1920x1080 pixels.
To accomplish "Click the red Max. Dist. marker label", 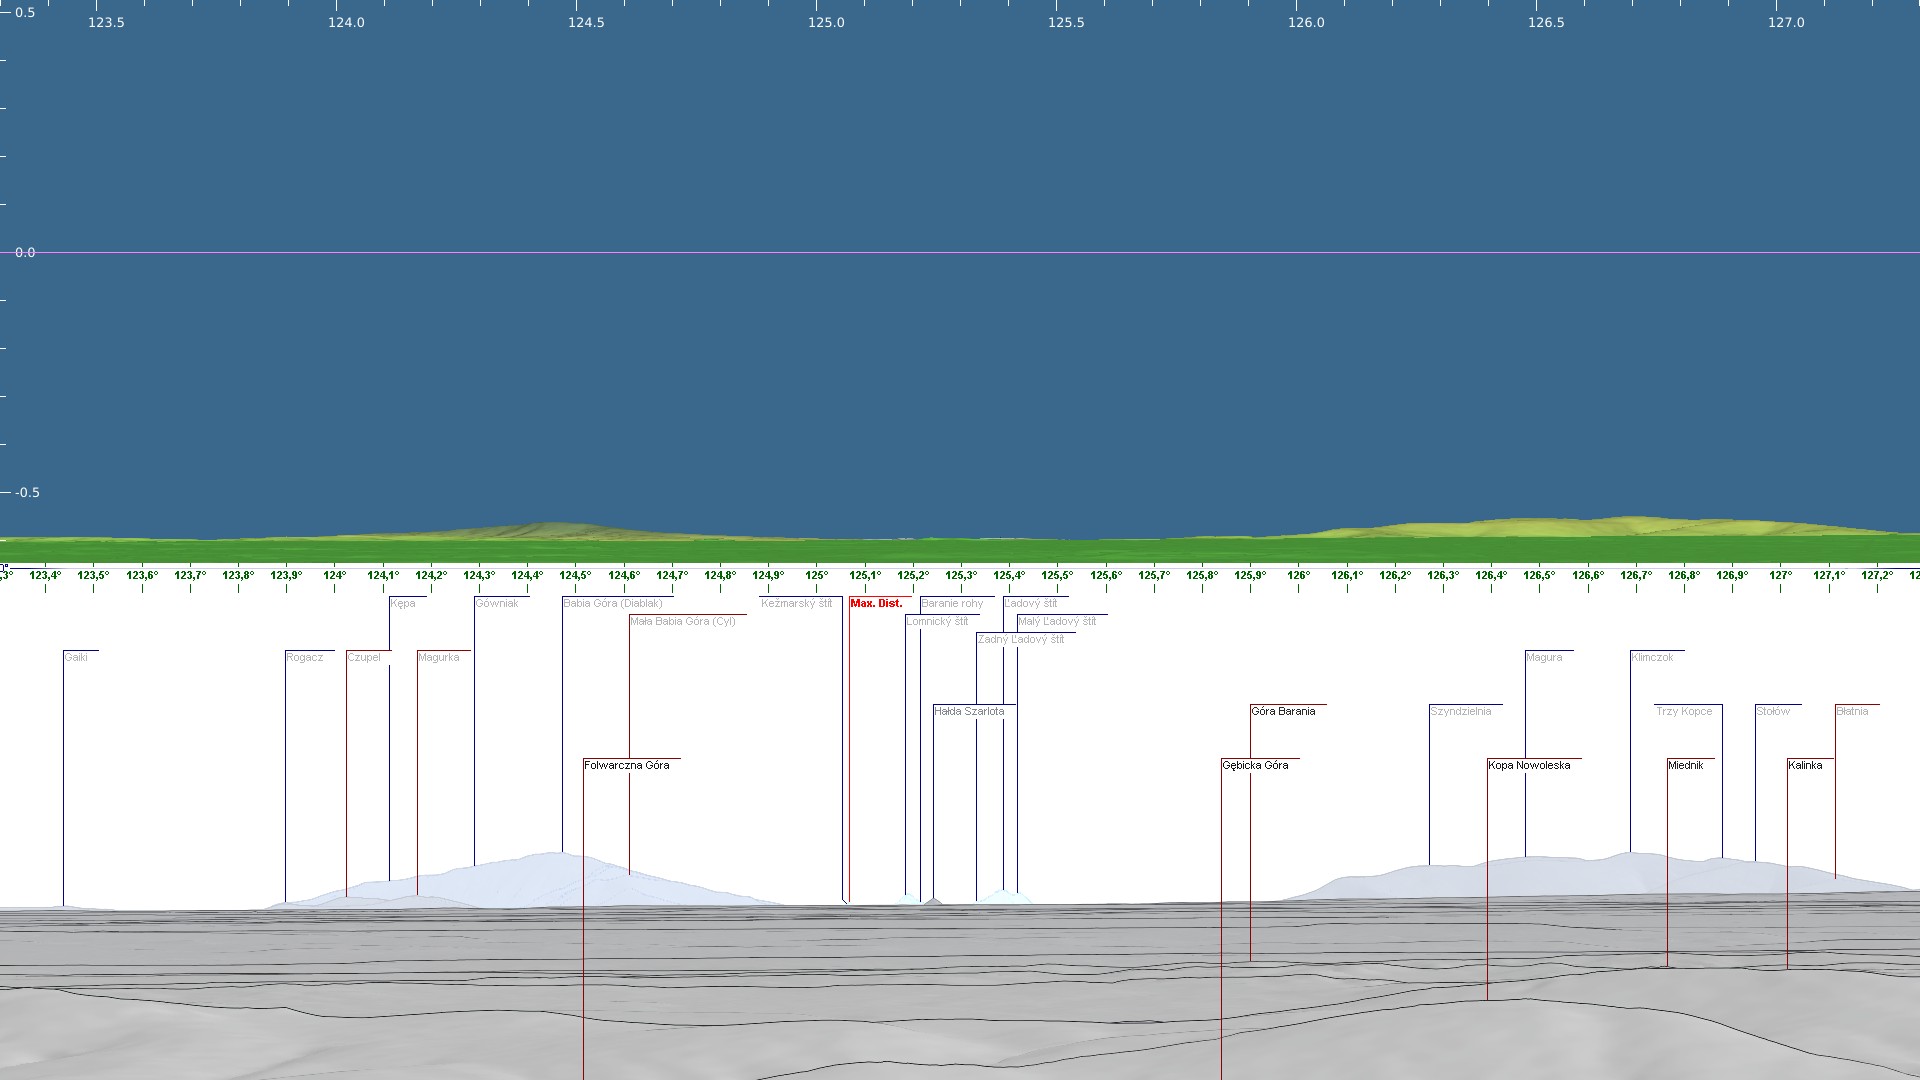I will pyautogui.click(x=876, y=603).
